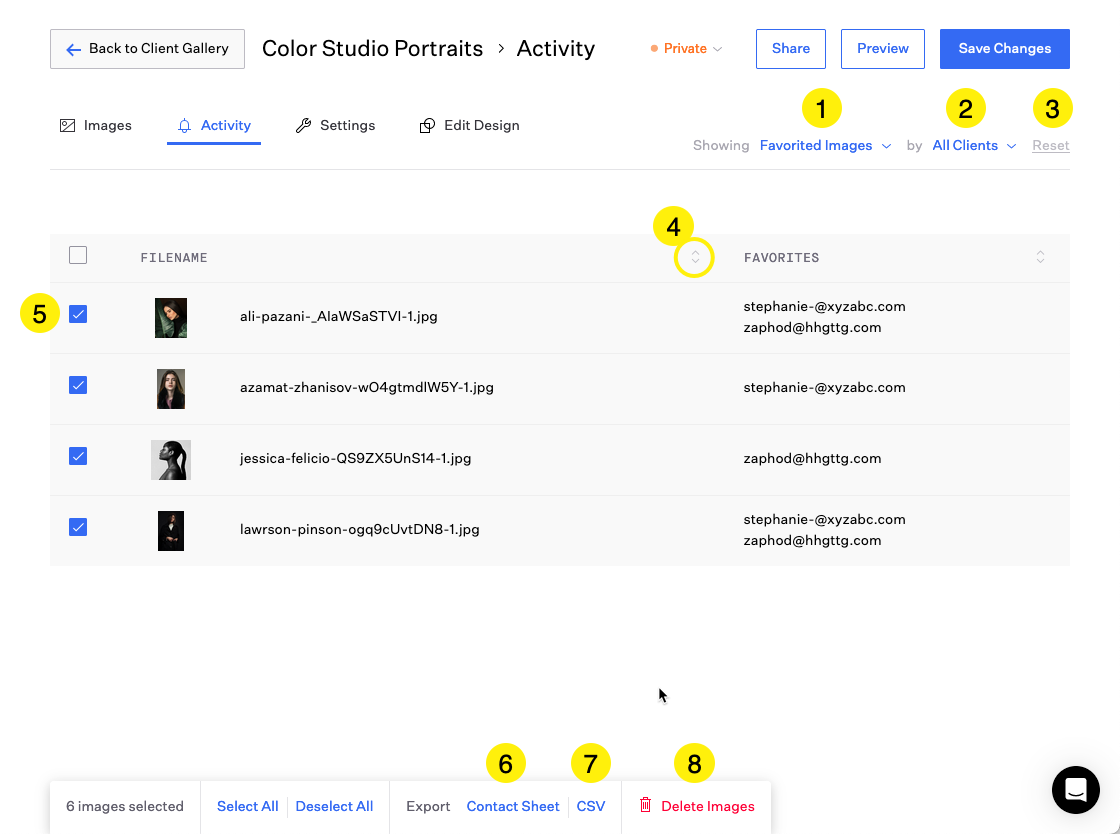1120x834 pixels.
Task: Open the Favorited Images filter dropdown
Action: pos(824,146)
